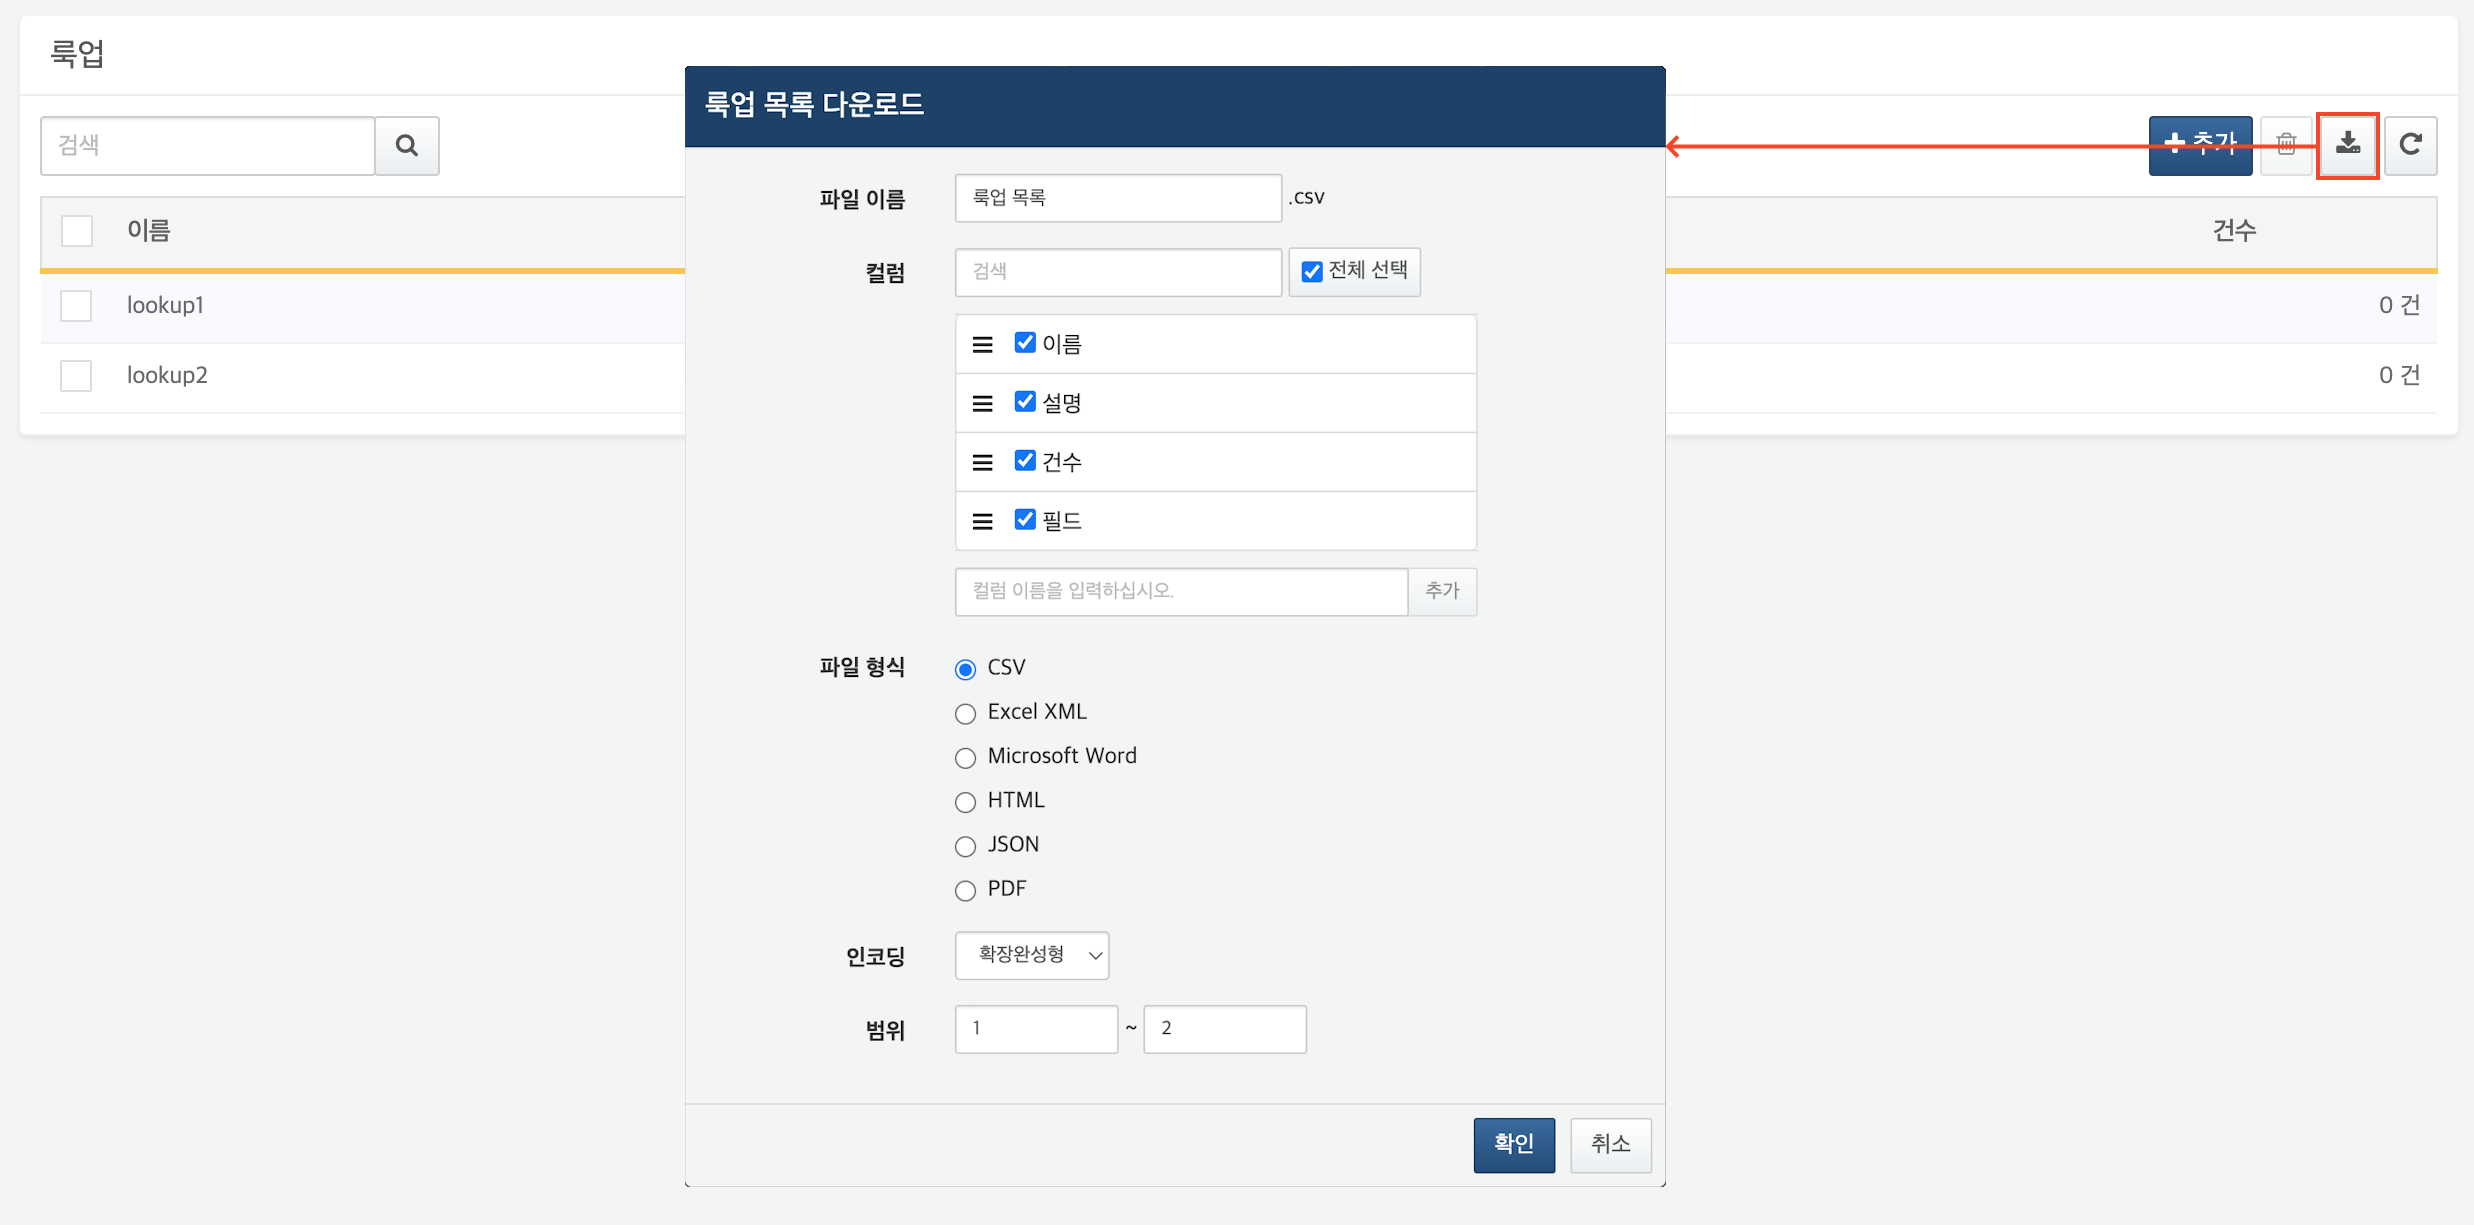Select Excel XML file format
This screenshot has height=1225, width=2474.
coord(965,713)
